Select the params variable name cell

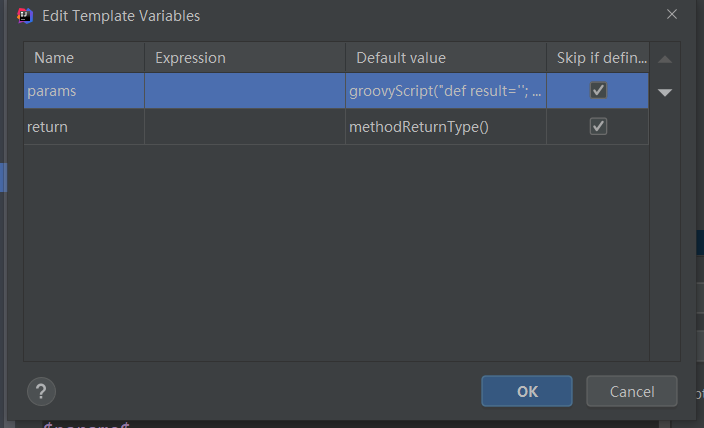[84, 91]
